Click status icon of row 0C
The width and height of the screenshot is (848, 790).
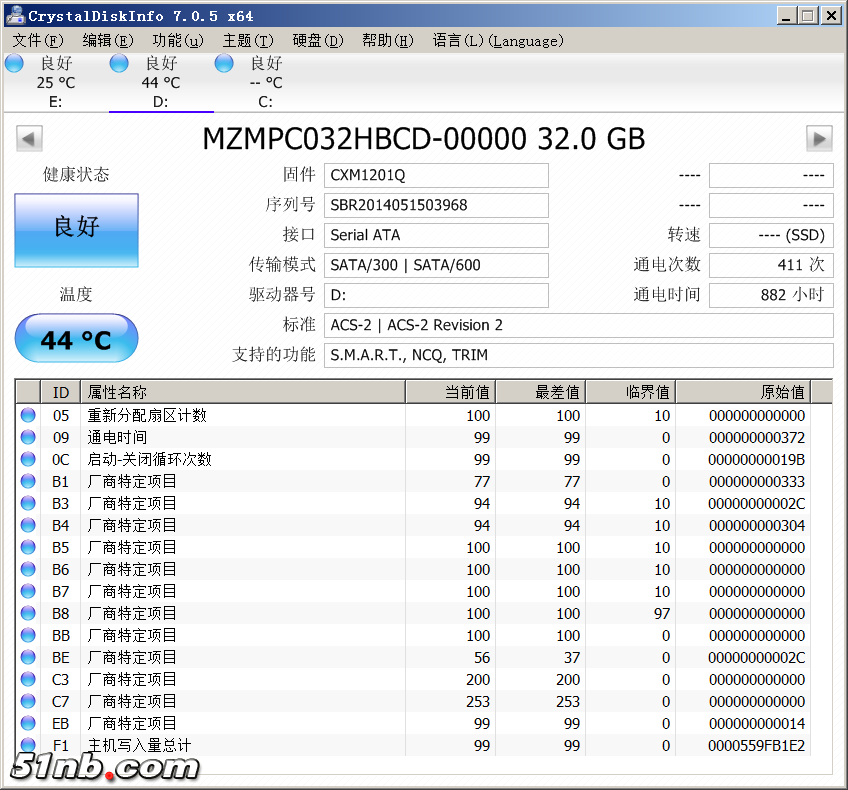coord(28,460)
